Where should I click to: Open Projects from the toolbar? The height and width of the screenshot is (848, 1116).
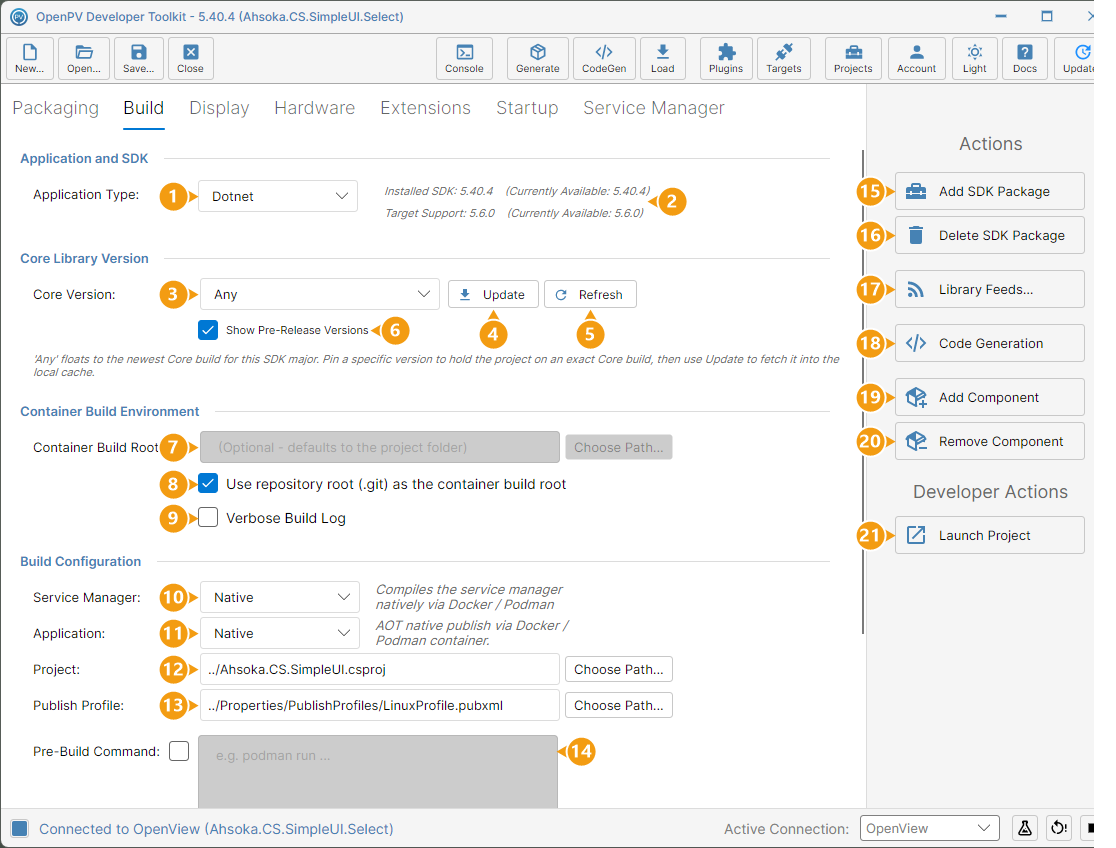[x=853, y=58]
